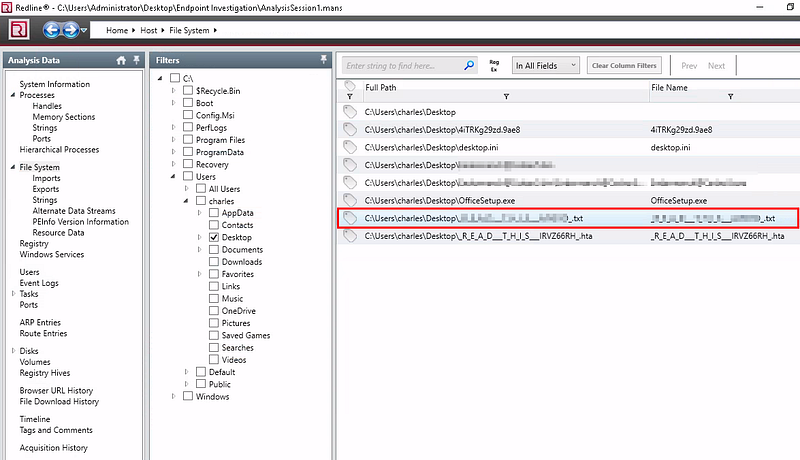Check the Downloads folder checkbox

(x=214, y=262)
